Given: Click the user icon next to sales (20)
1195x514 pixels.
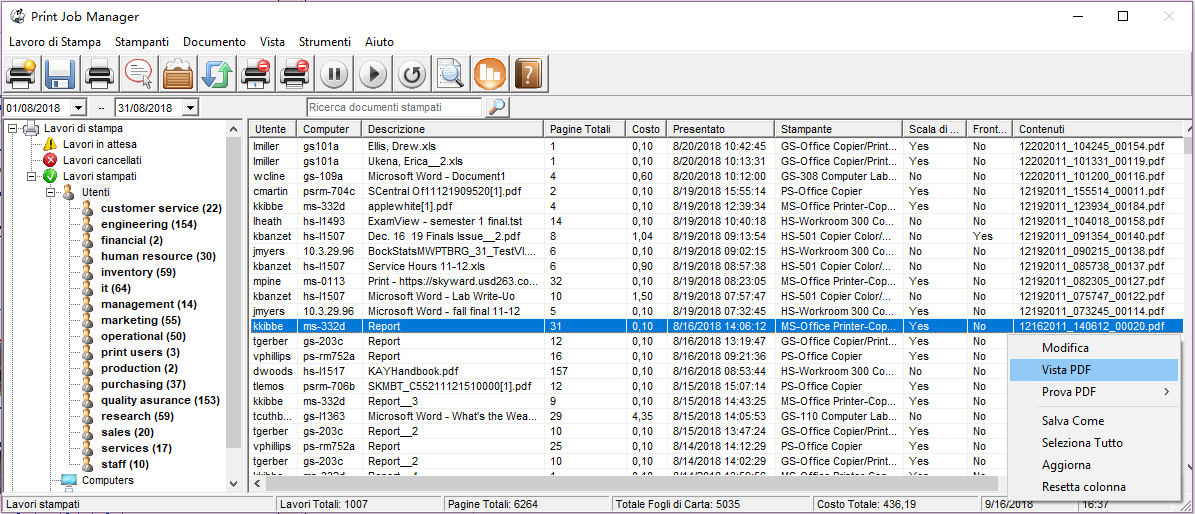Looking at the screenshot, I should (x=88, y=432).
